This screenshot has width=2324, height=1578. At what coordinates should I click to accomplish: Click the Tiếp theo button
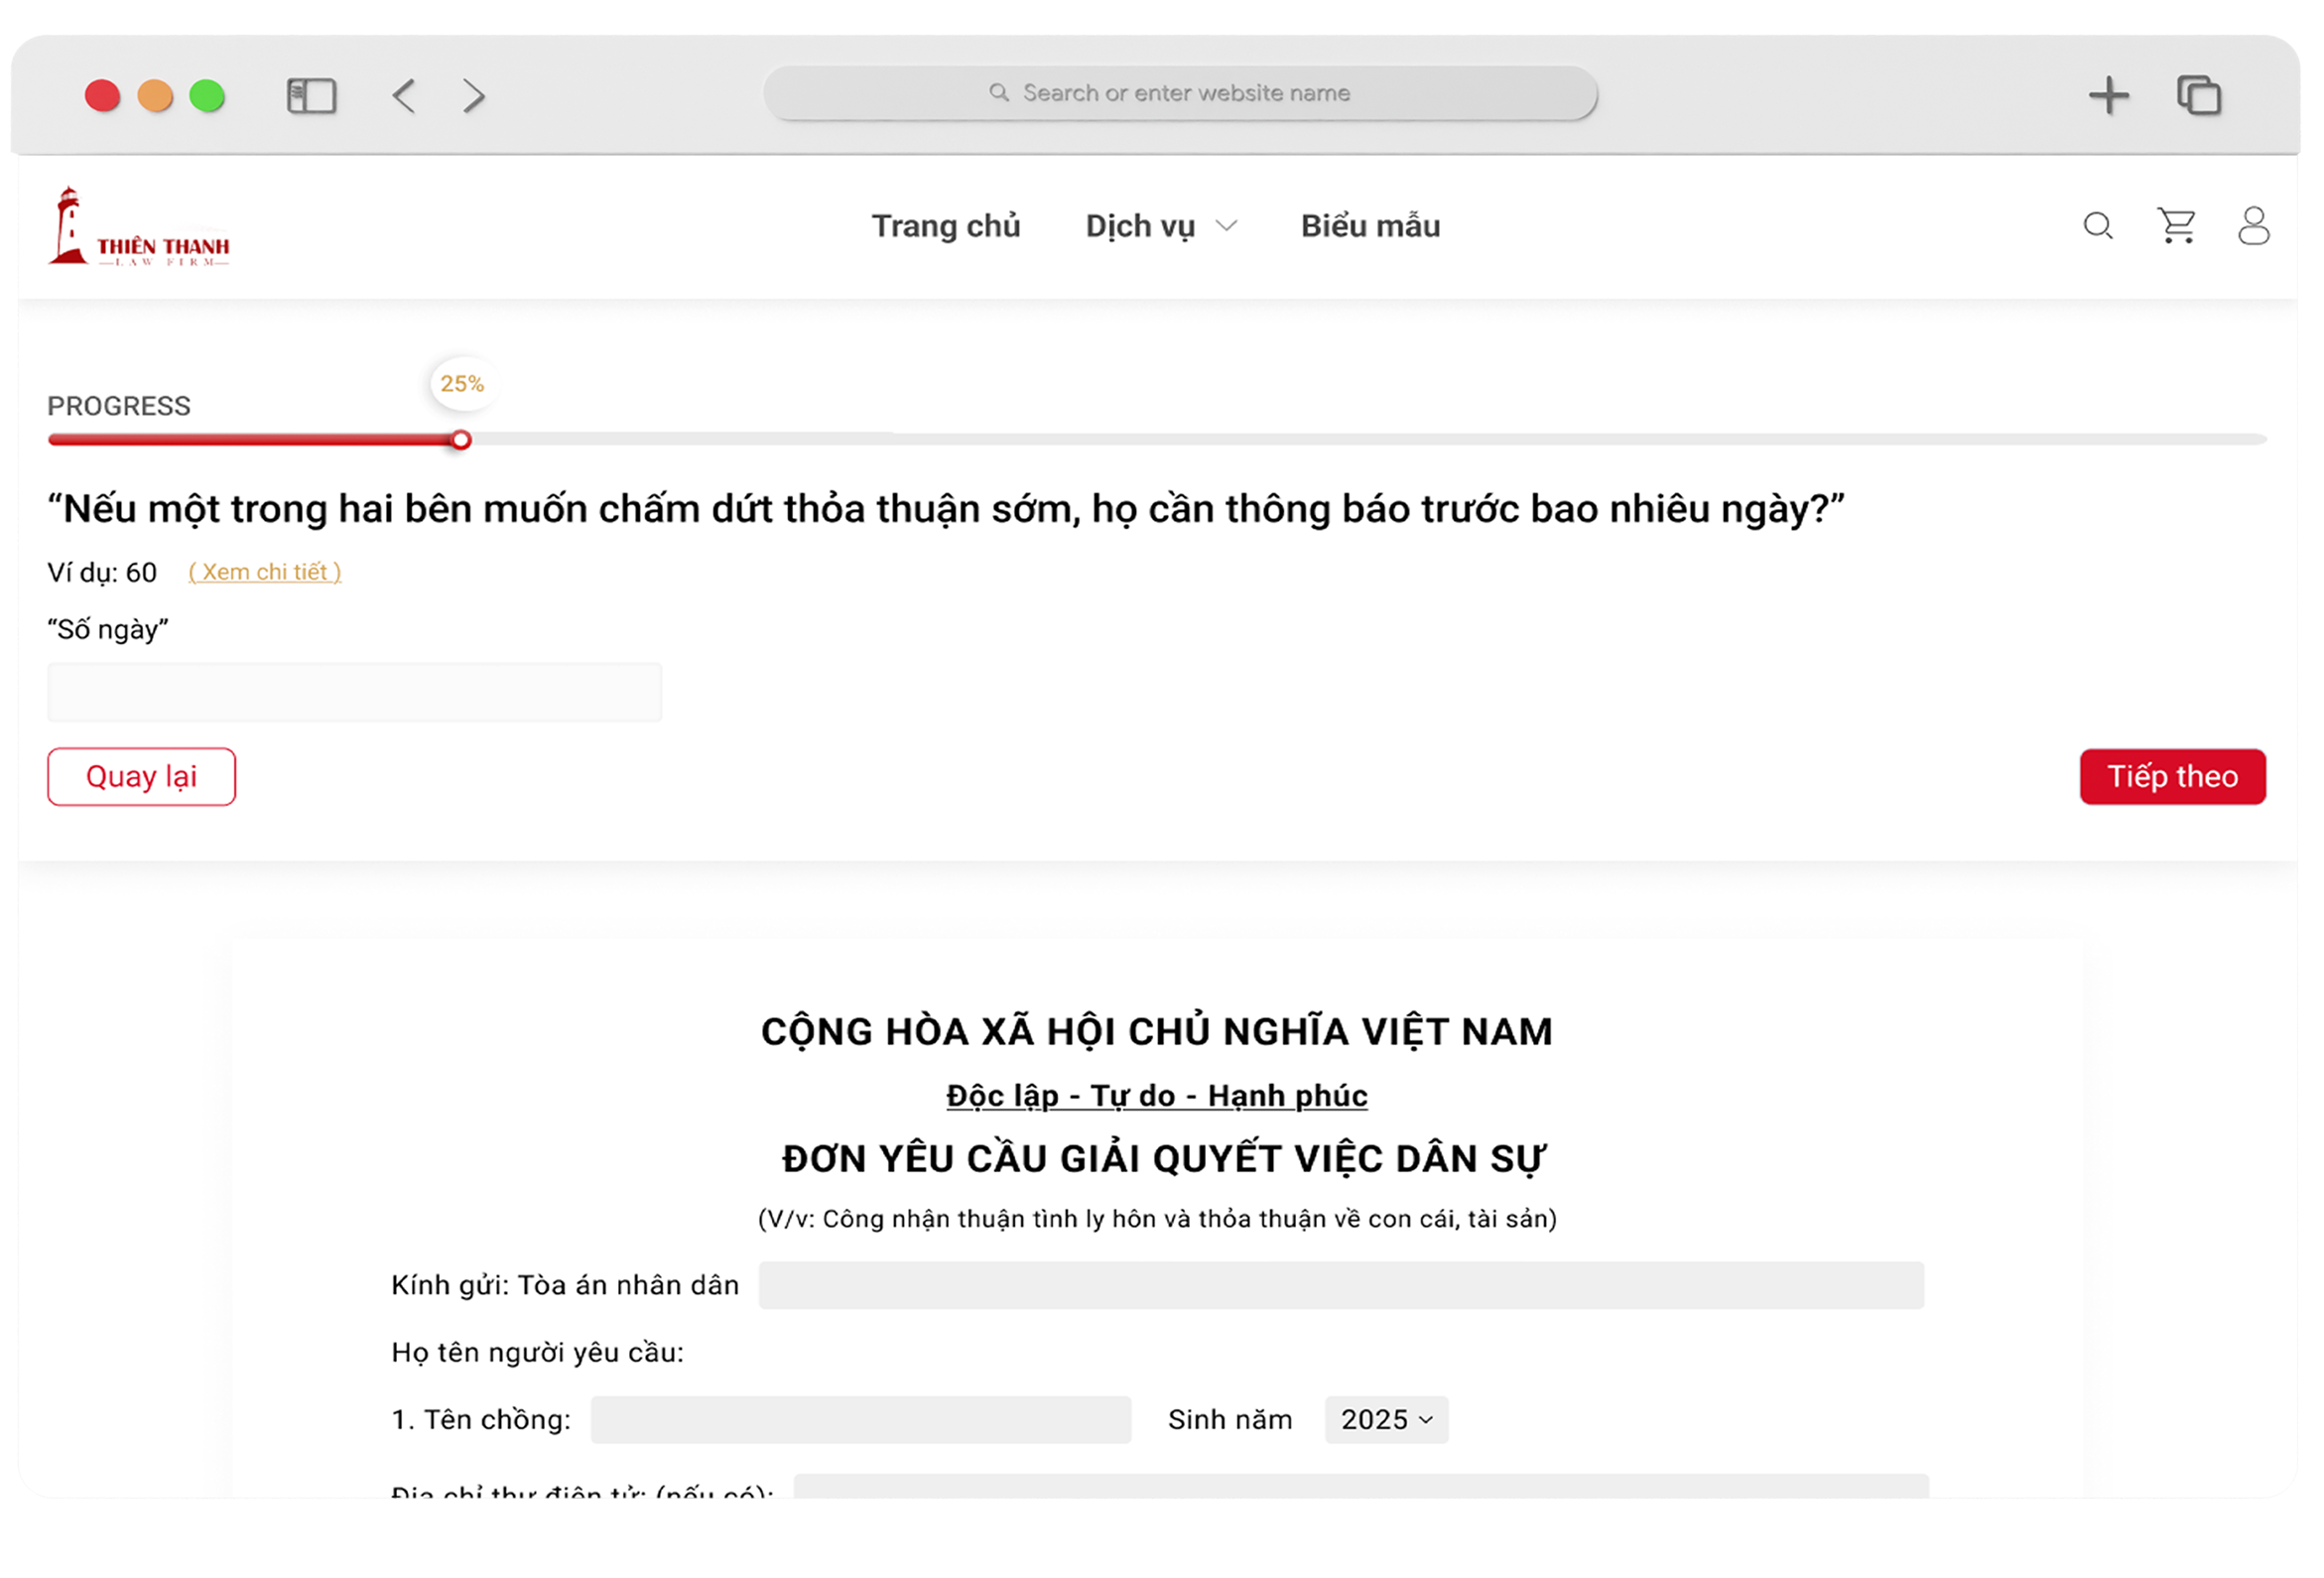pos(2172,776)
